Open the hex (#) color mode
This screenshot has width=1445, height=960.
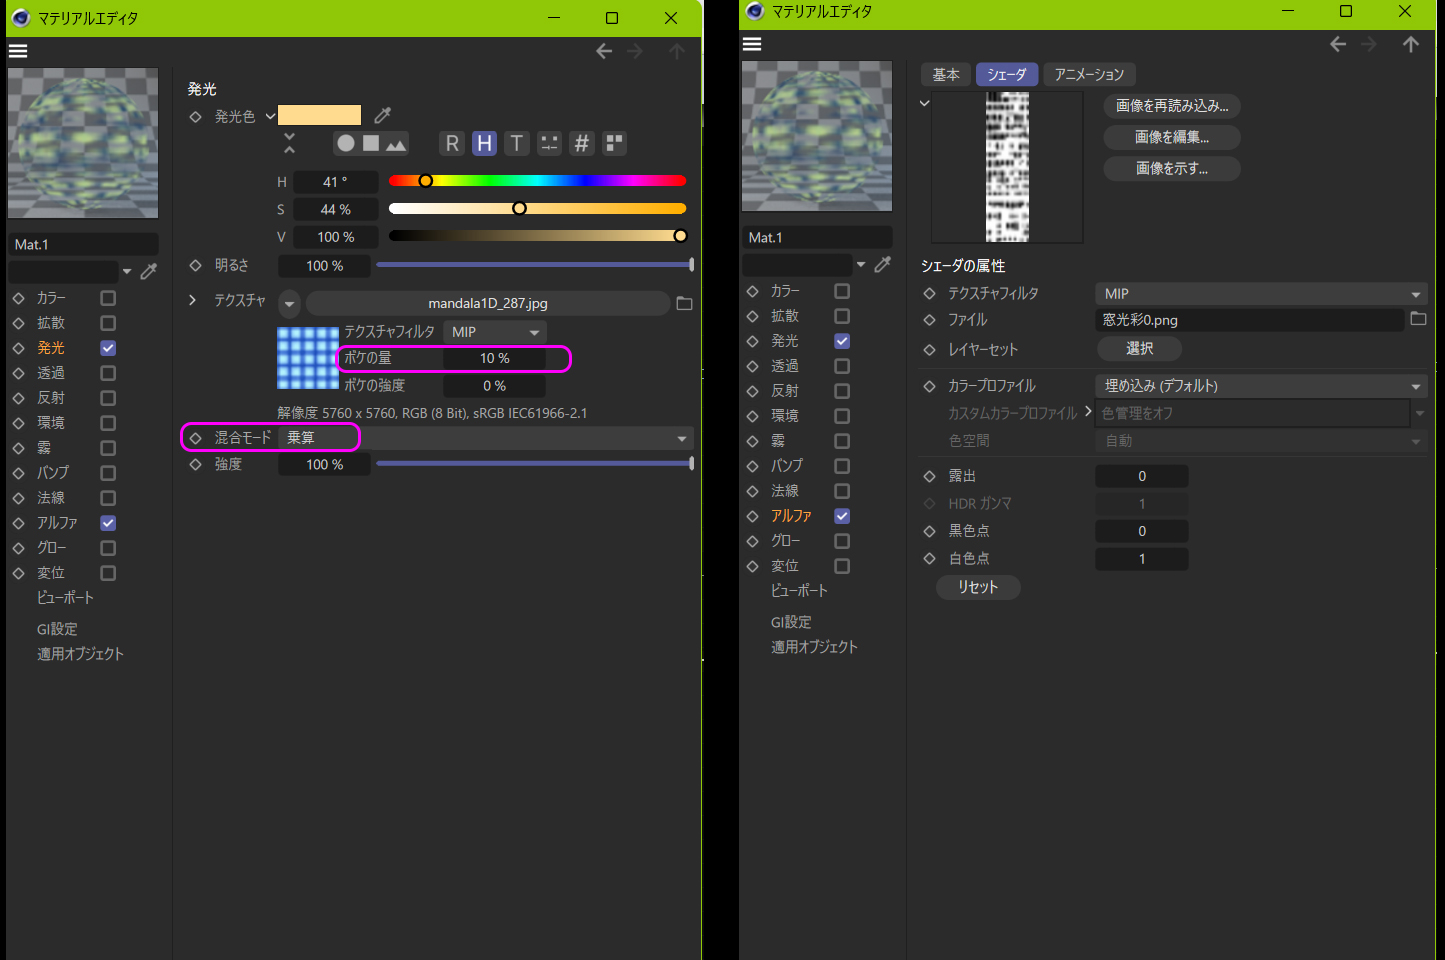pyautogui.click(x=581, y=143)
